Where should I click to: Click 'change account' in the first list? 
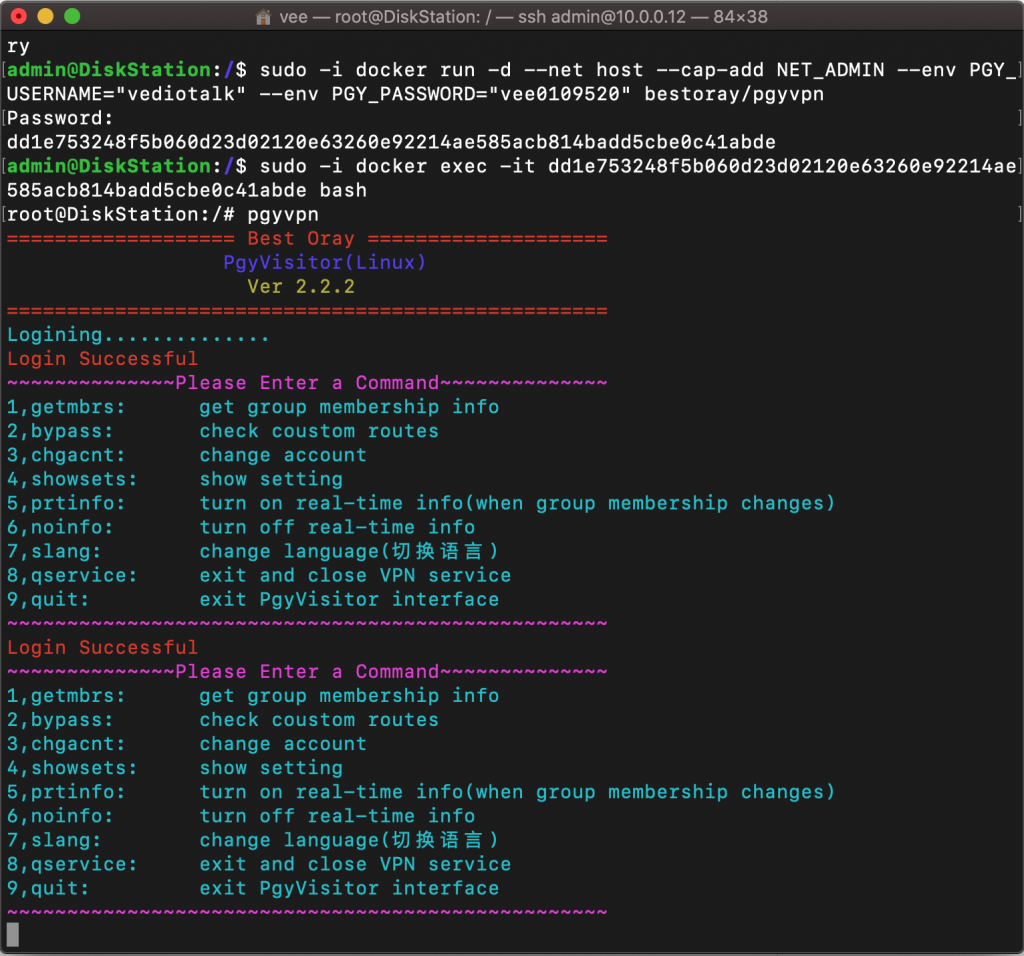283,455
